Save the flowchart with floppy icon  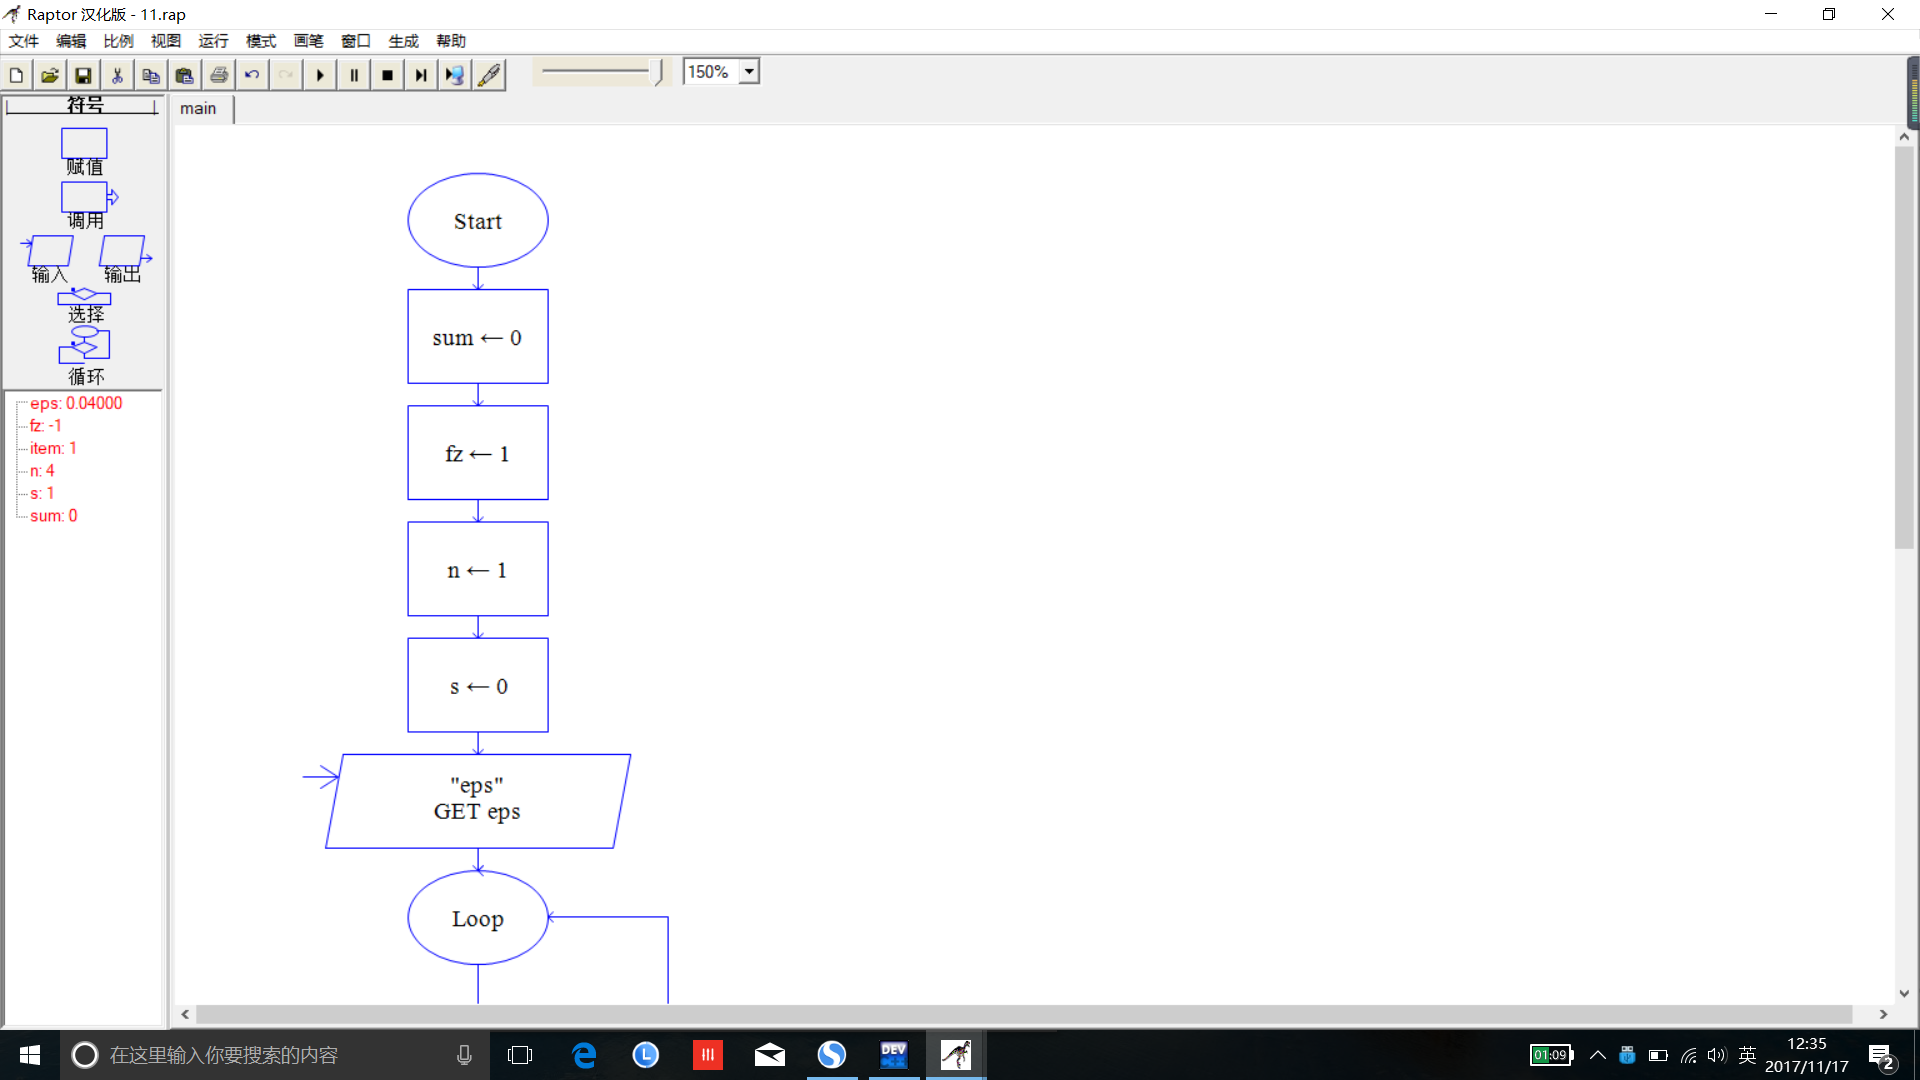point(84,75)
